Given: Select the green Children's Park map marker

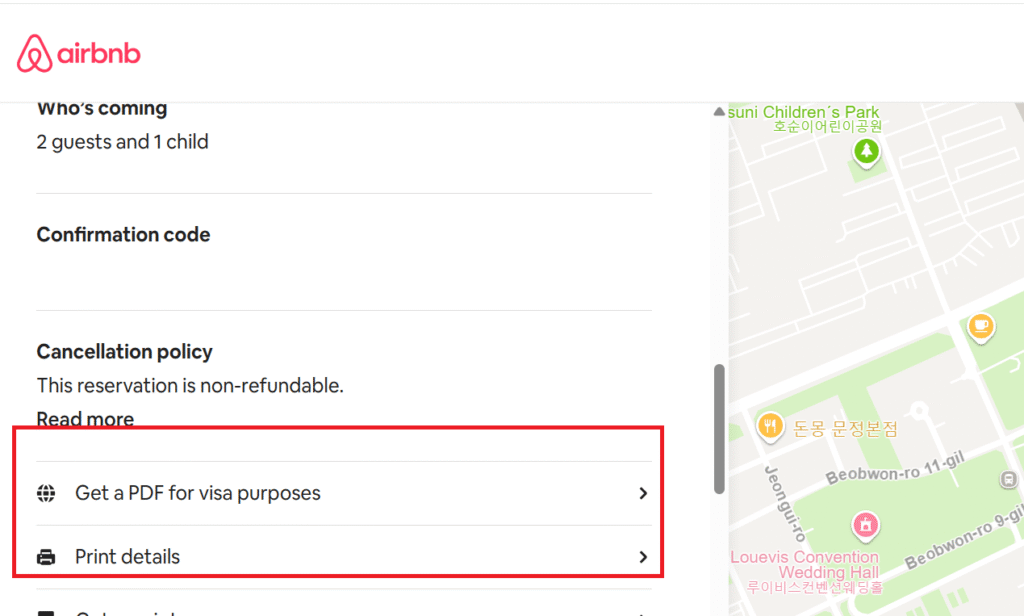Looking at the screenshot, I should 866,151.
